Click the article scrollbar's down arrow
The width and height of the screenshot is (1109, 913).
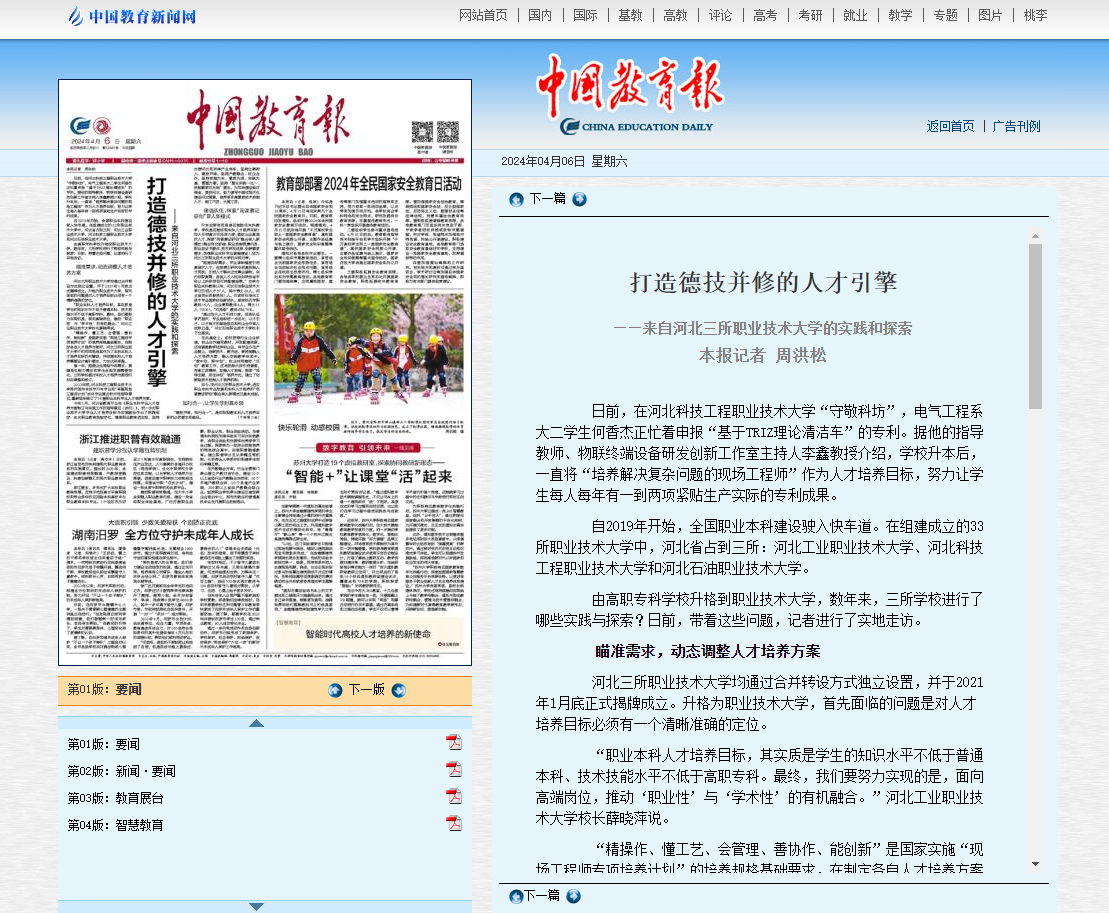[1035, 863]
